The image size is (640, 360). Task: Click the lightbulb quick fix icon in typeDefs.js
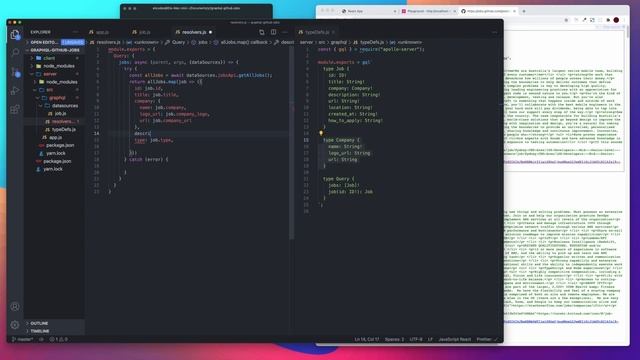(x=321, y=133)
